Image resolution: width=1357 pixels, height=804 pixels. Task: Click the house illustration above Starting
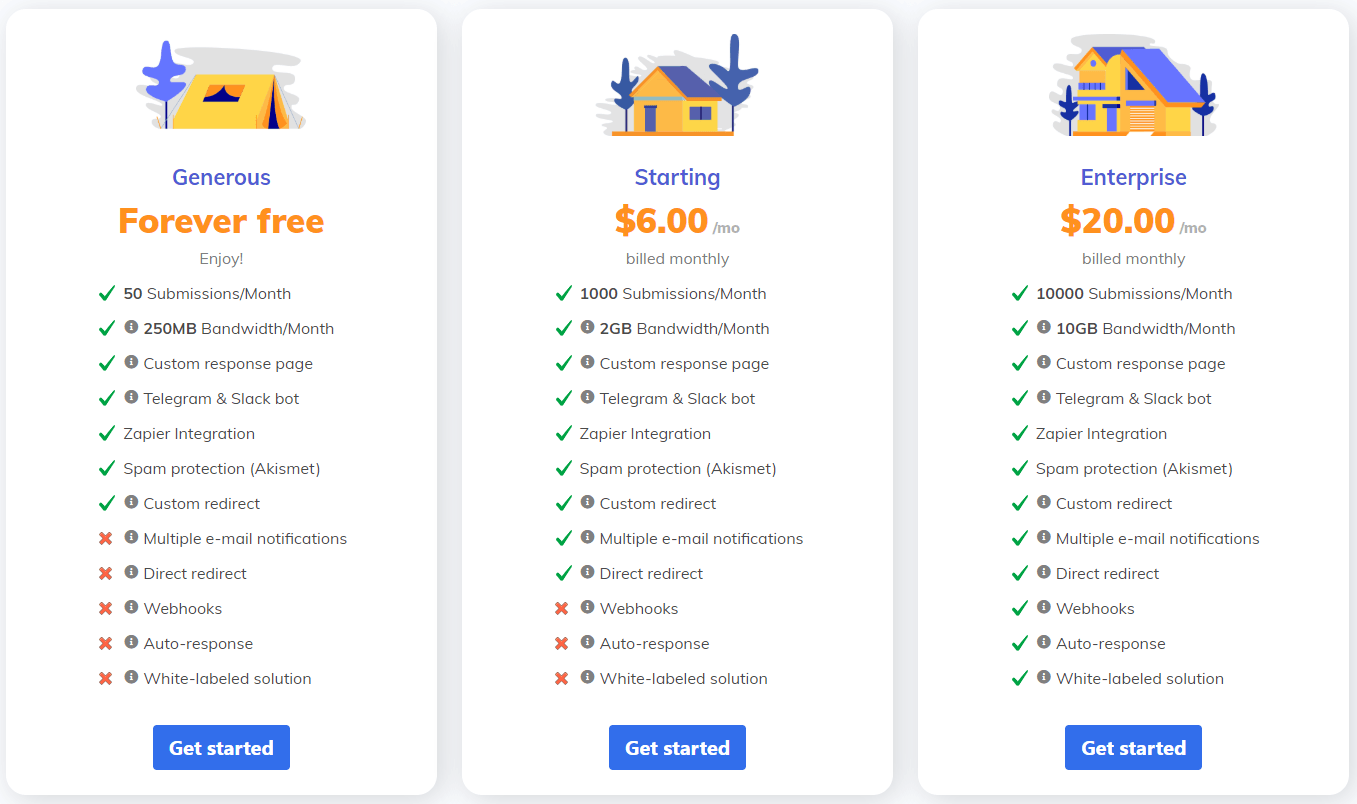[677, 85]
